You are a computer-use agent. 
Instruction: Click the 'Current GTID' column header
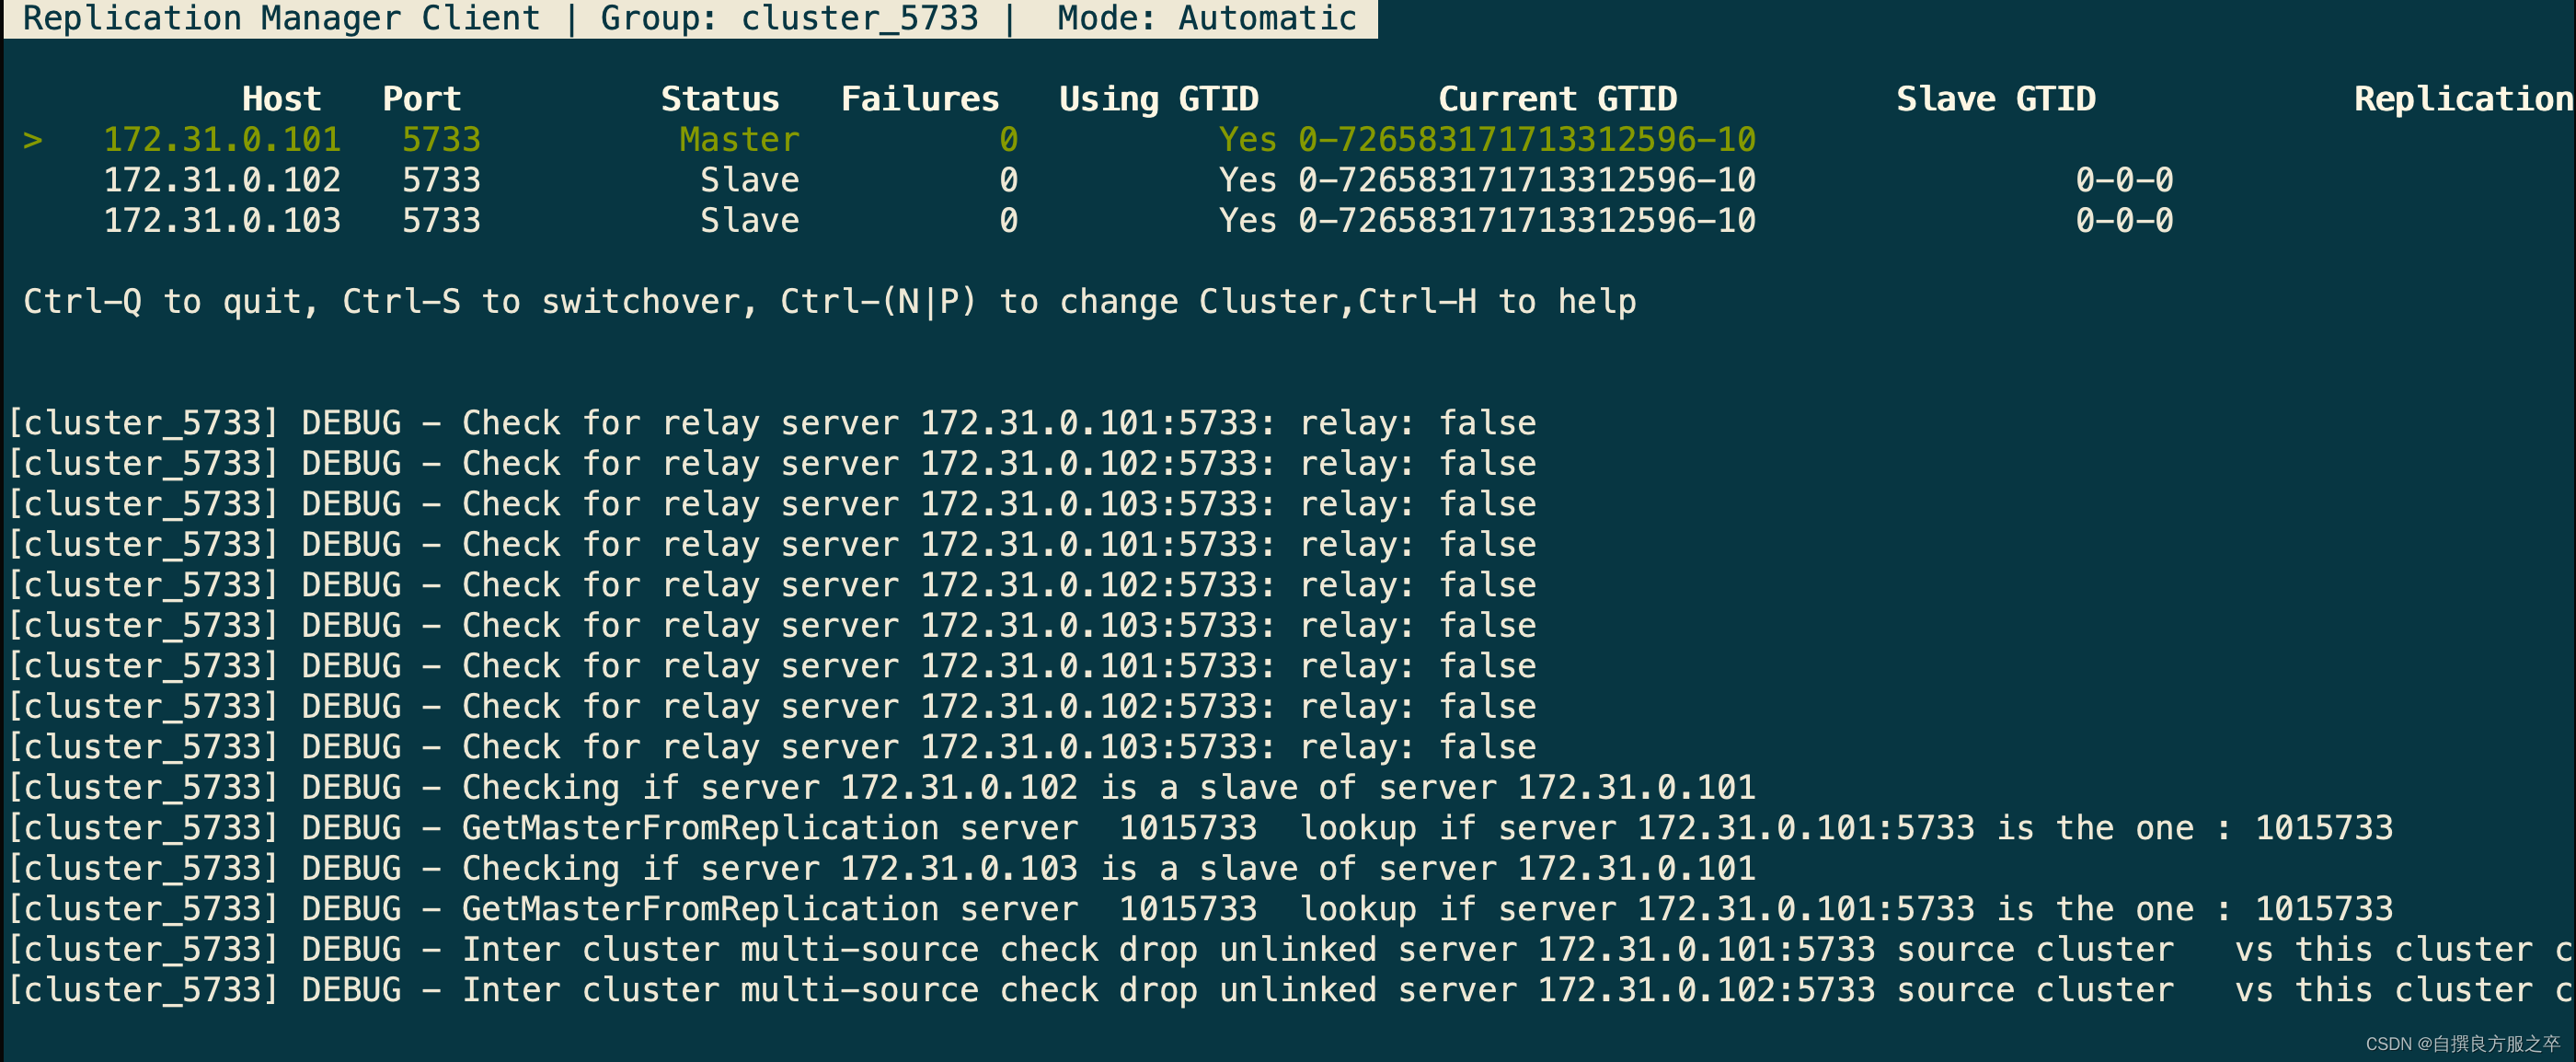(x=1557, y=99)
